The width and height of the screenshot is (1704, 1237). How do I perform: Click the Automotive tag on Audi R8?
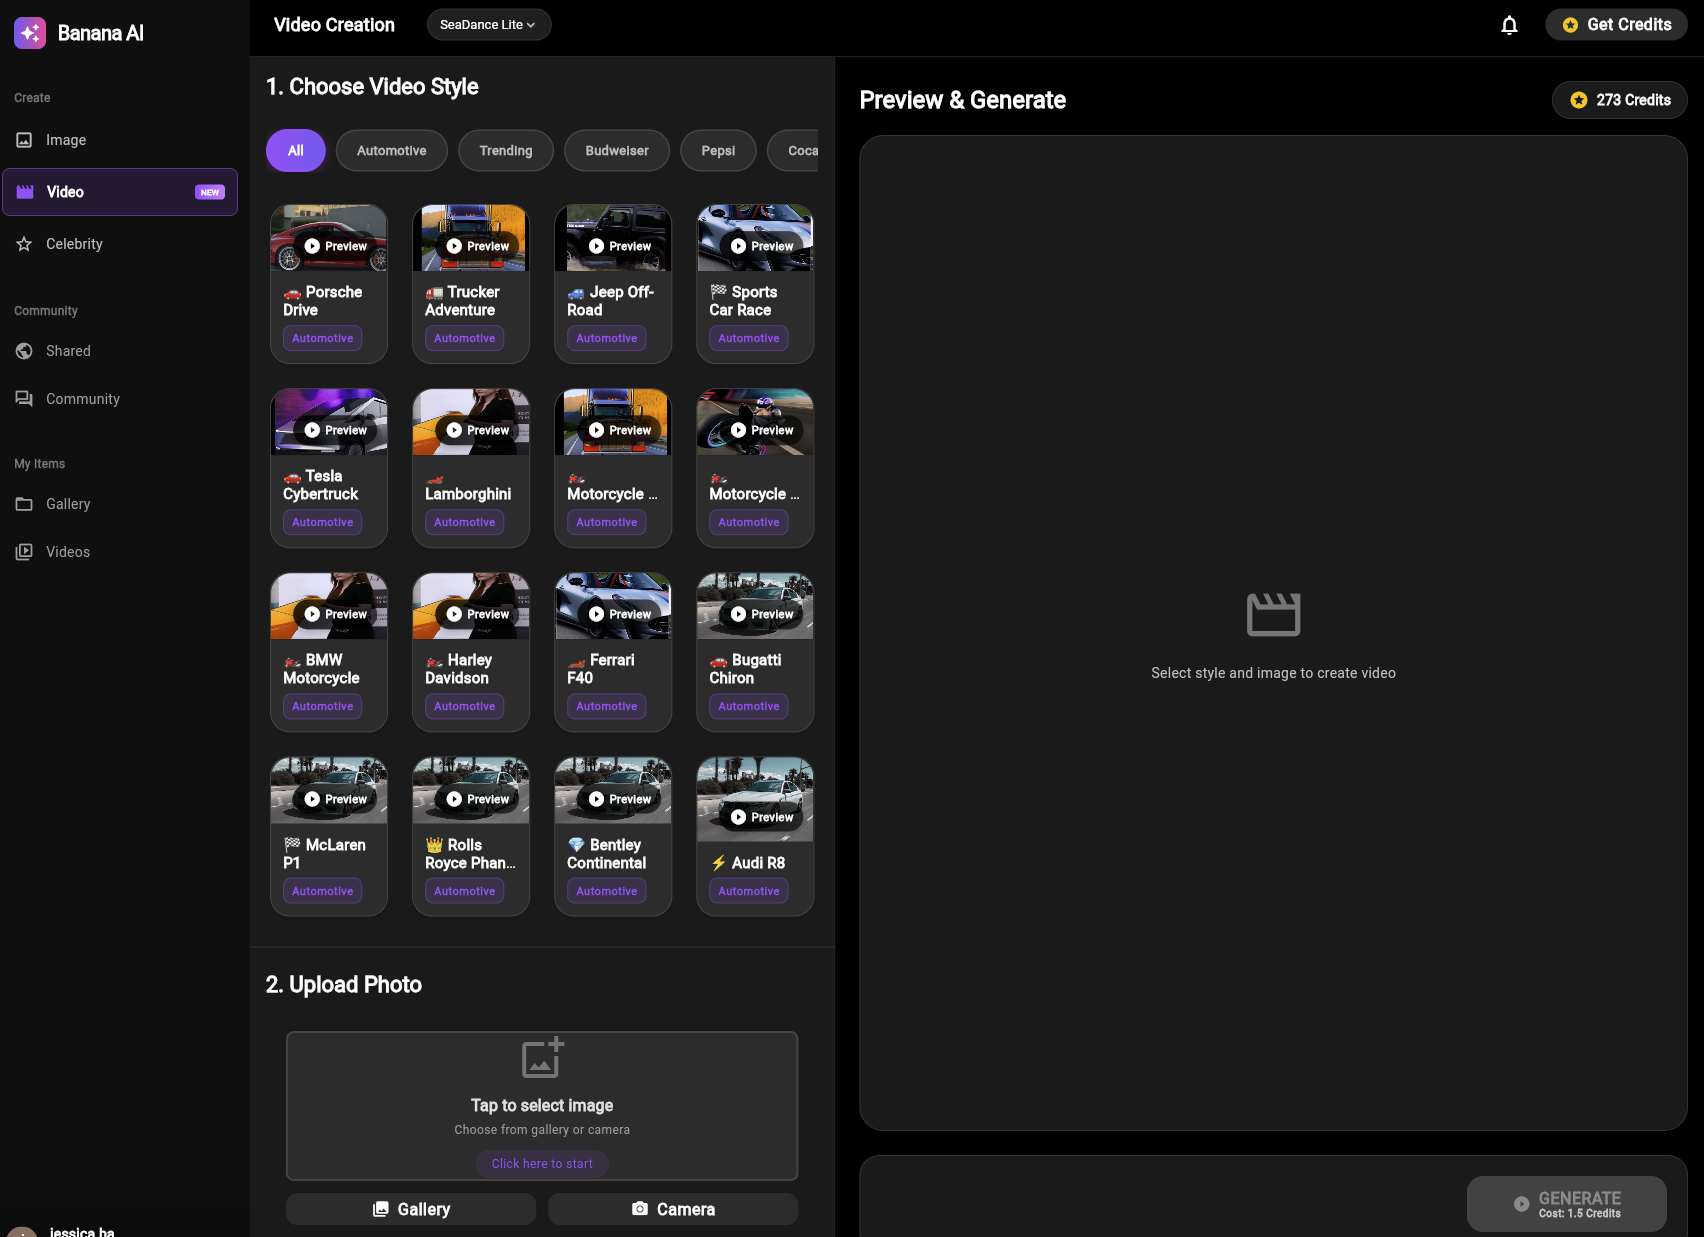point(749,891)
